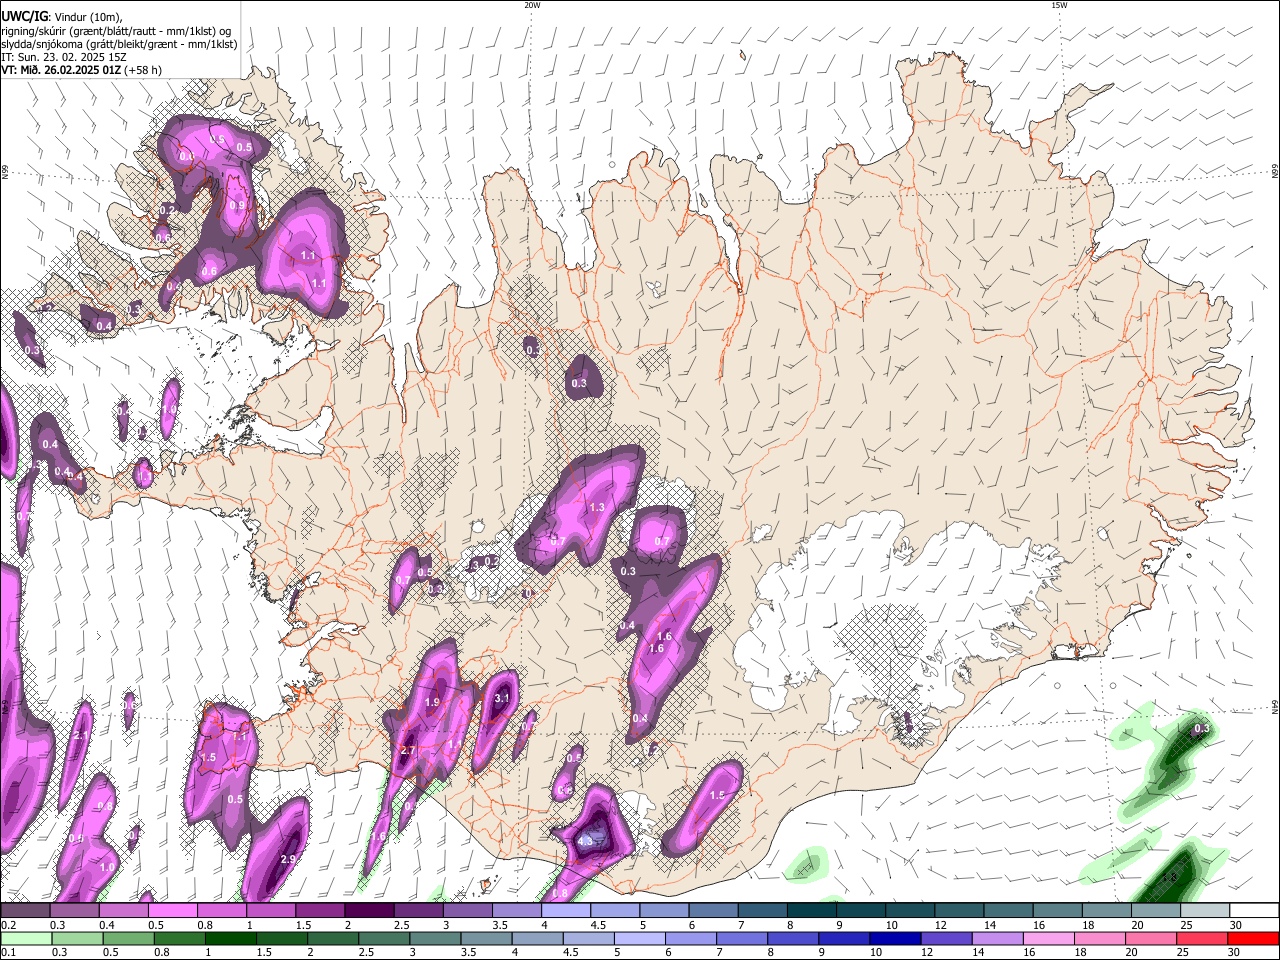Pick the dark navy 10 swatch in the lower scale

[895, 938]
